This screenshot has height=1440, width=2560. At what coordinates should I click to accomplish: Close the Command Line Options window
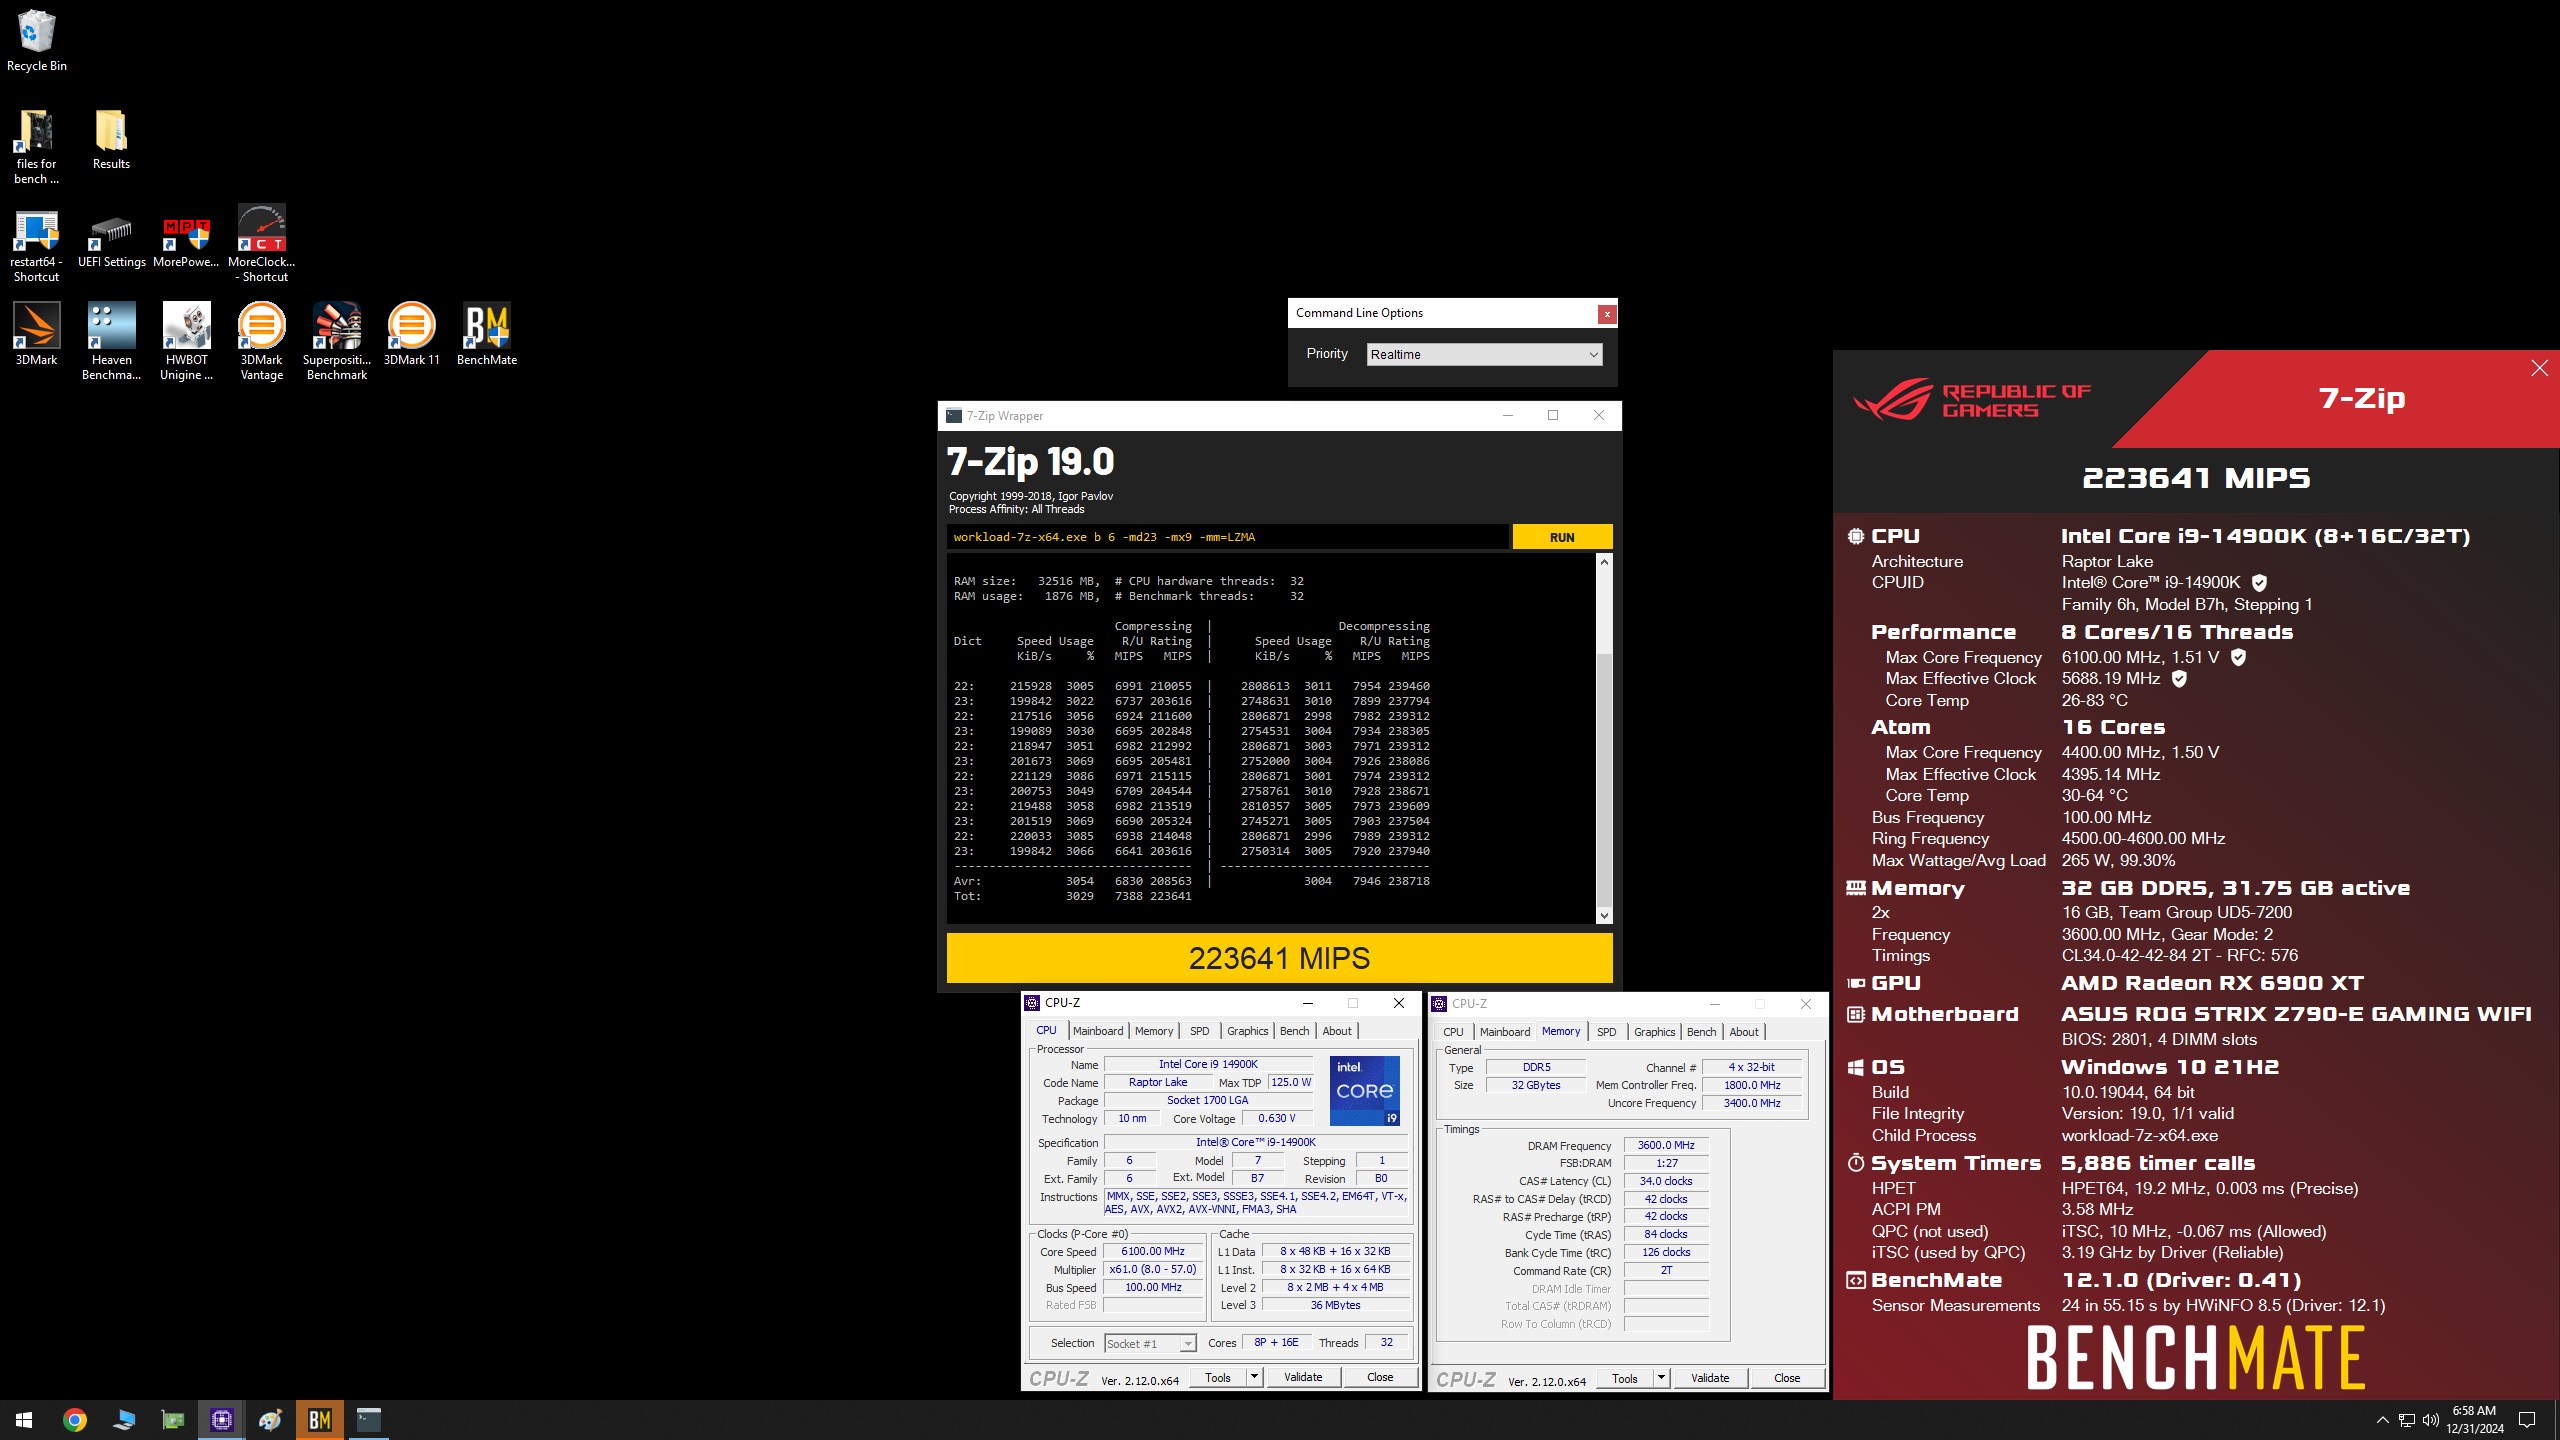point(1606,314)
